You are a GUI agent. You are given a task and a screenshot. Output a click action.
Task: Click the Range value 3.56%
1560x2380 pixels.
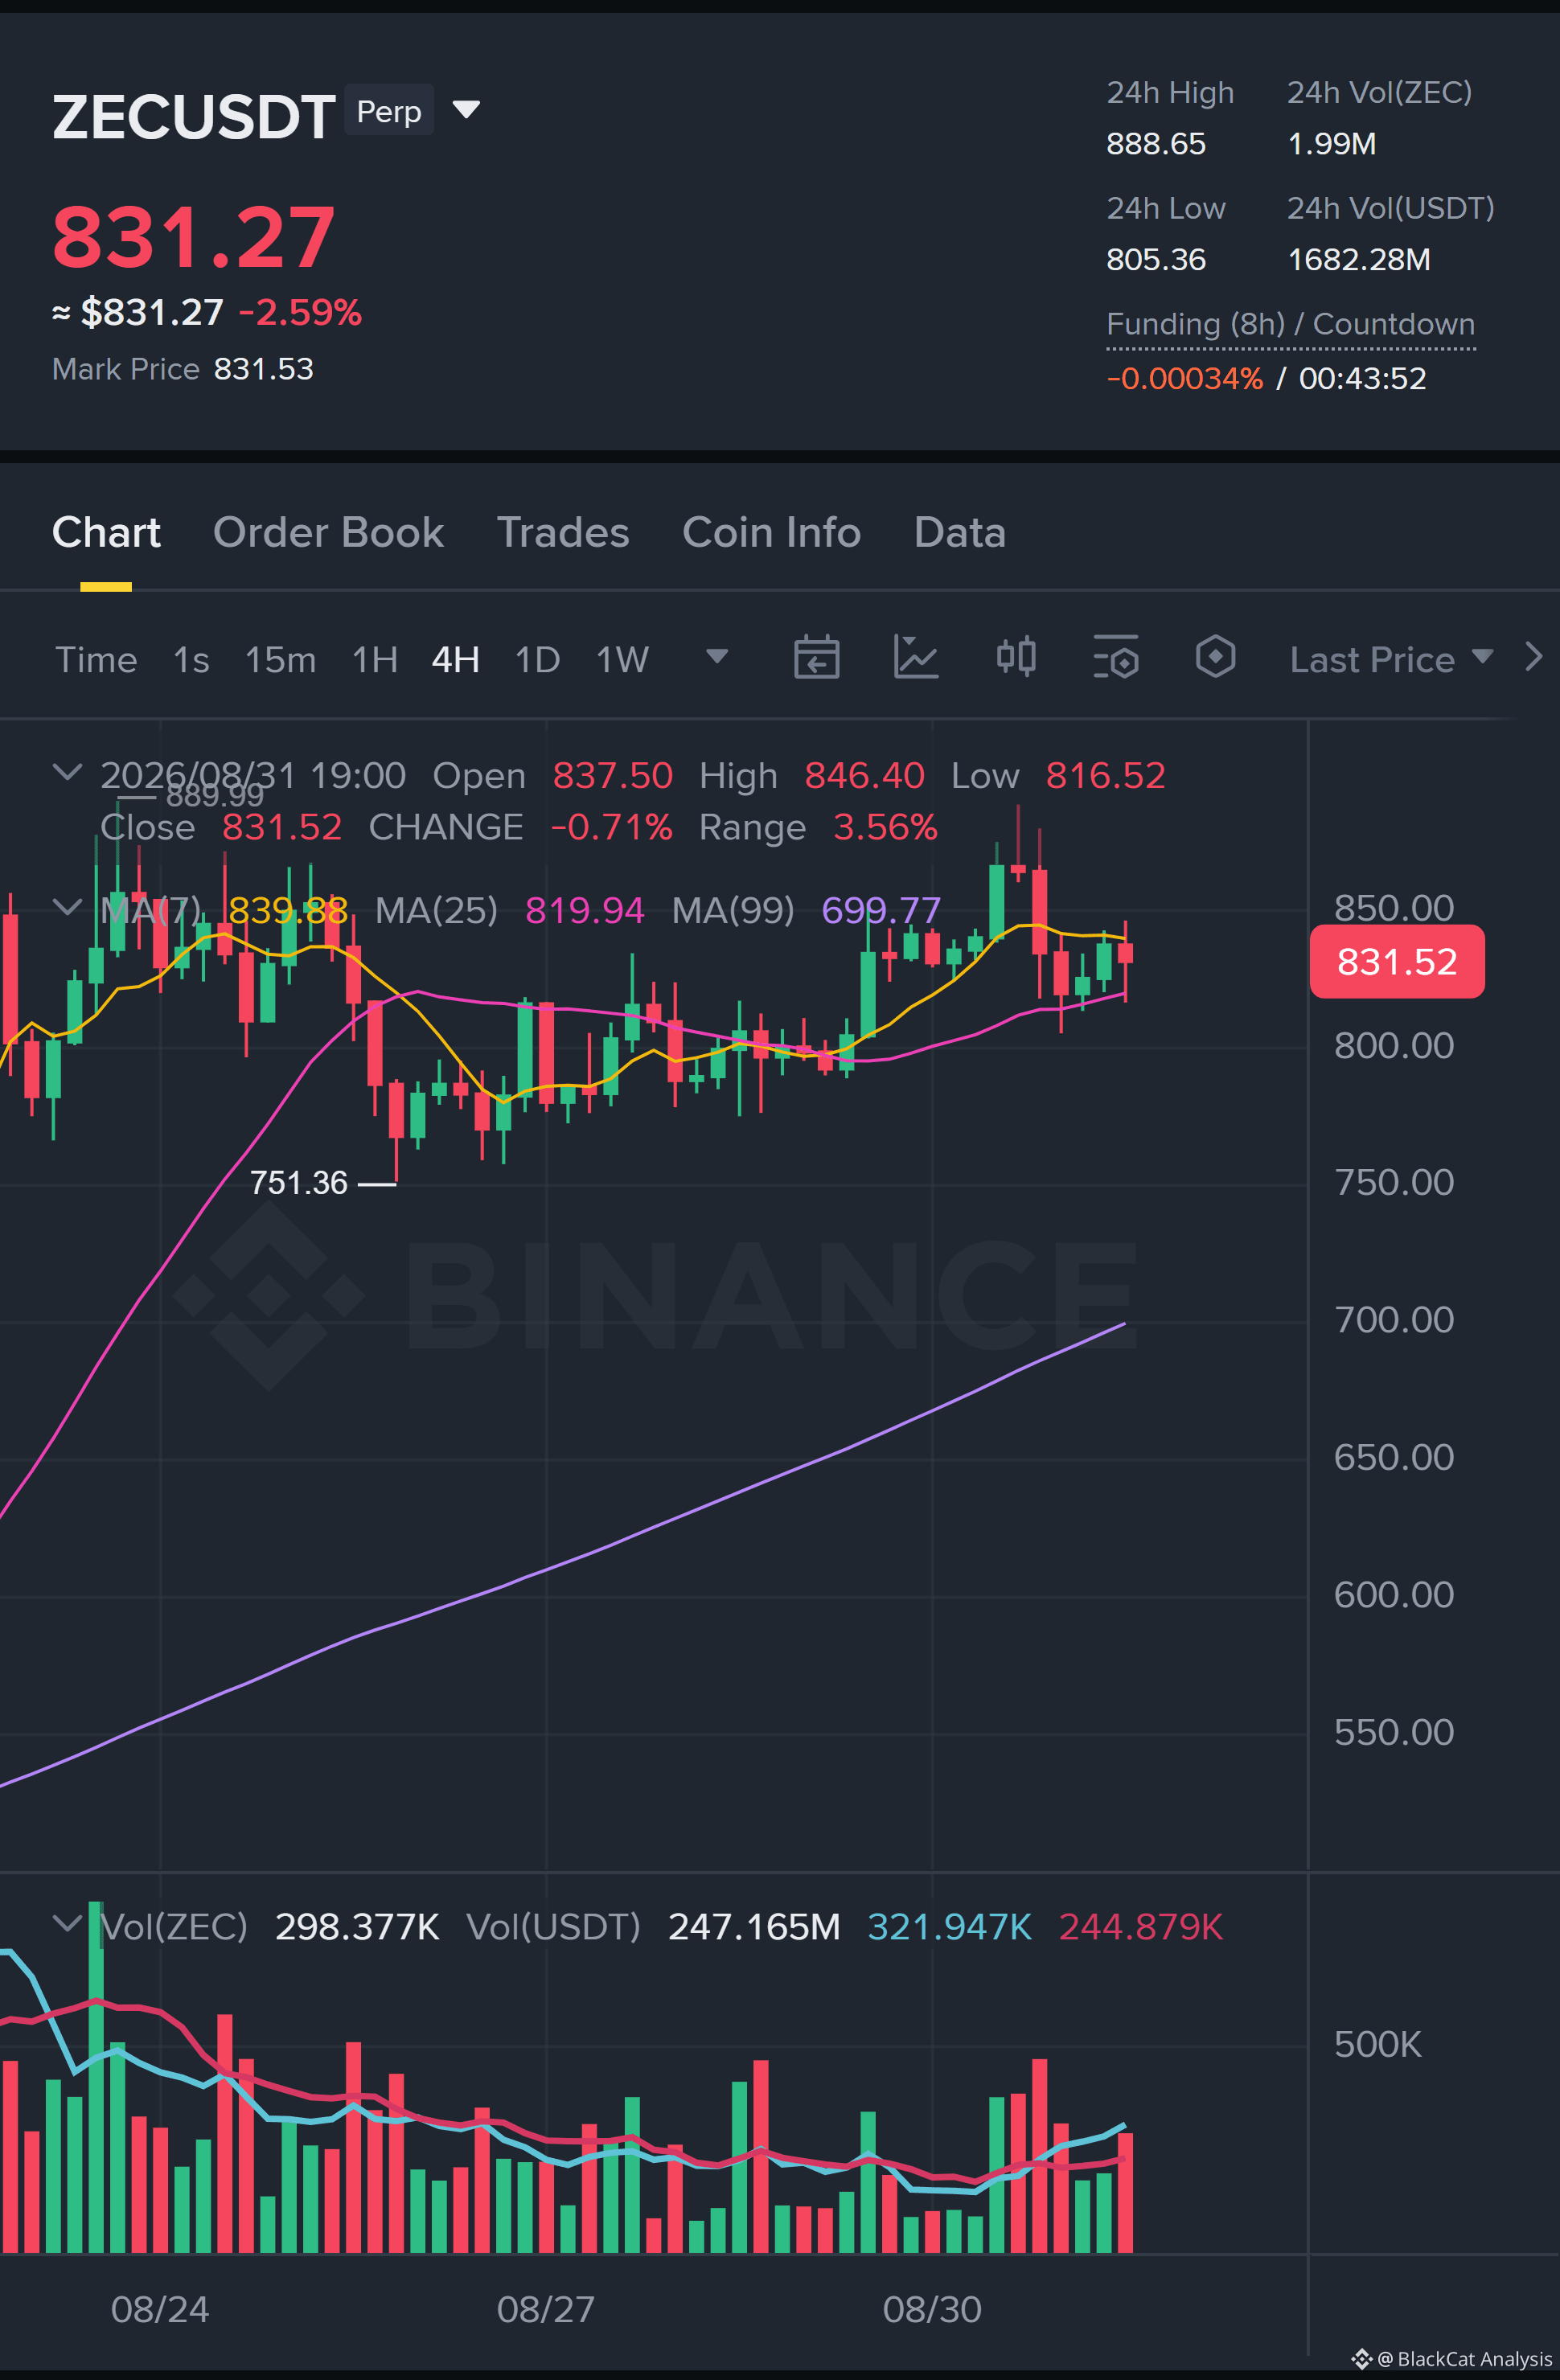(885, 827)
